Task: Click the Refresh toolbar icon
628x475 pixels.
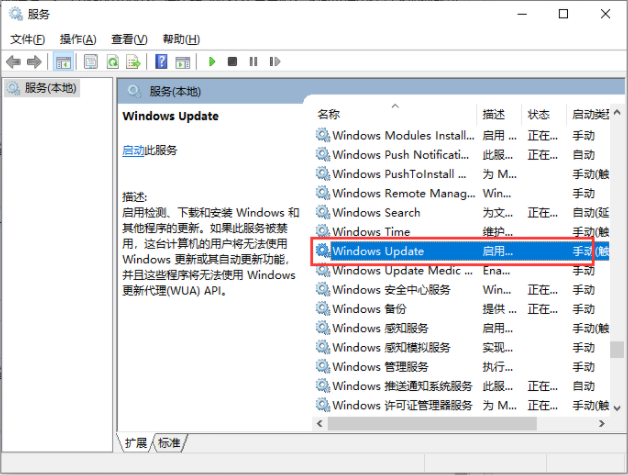Action: [x=112, y=62]
